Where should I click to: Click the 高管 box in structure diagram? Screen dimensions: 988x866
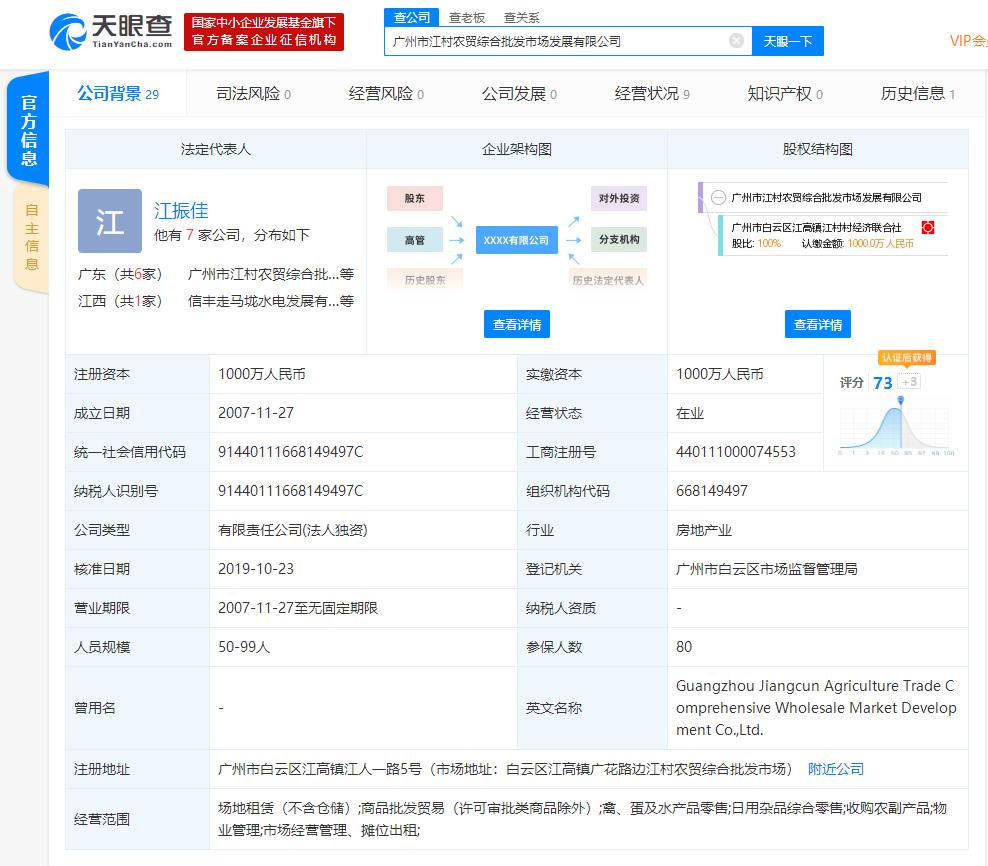(x=415, y=240)
